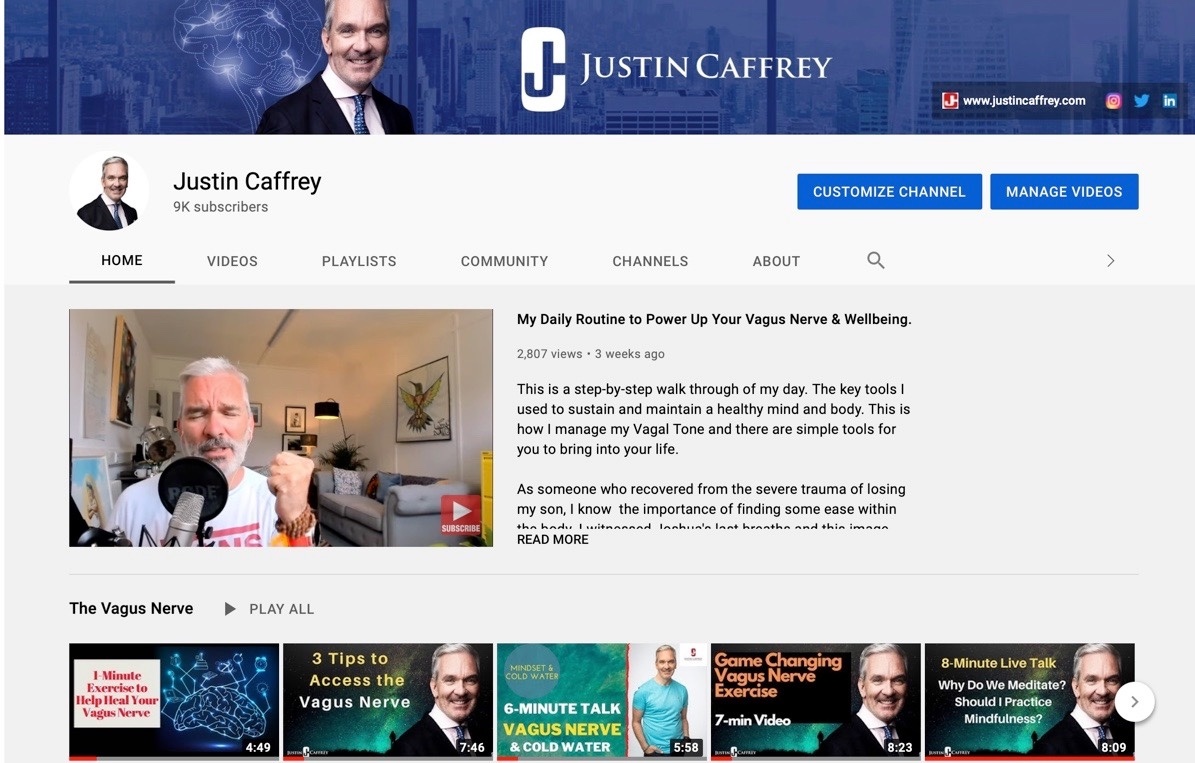The image size is (1195, 763).
Task: Click the red Subscribe badge on featured video
Action: point(460,515)
